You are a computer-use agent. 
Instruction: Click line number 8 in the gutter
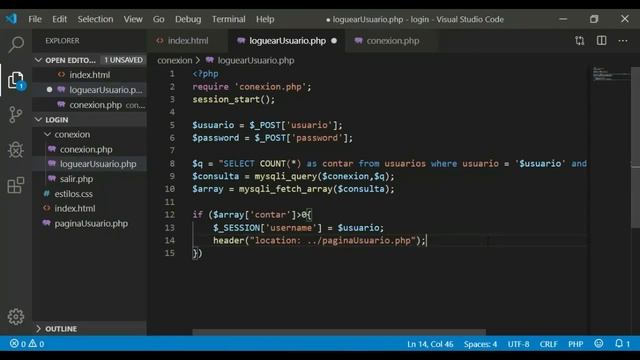(x=172, y=163)
